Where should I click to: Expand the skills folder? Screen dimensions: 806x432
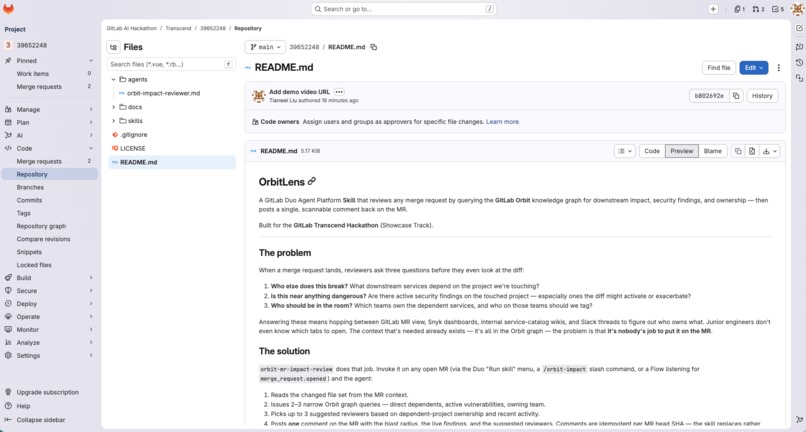(x=114, y=121)
